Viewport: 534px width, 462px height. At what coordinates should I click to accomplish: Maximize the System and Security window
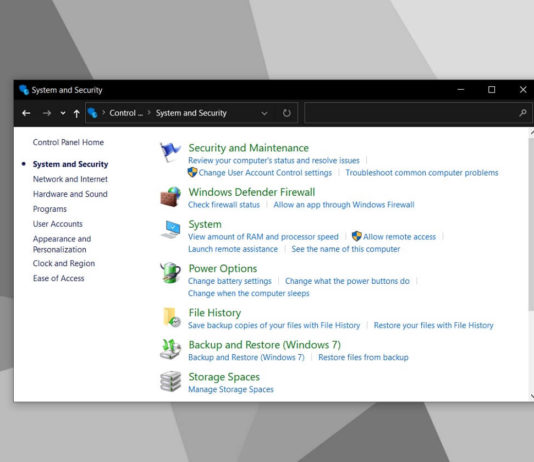click(x=491, y=90)
